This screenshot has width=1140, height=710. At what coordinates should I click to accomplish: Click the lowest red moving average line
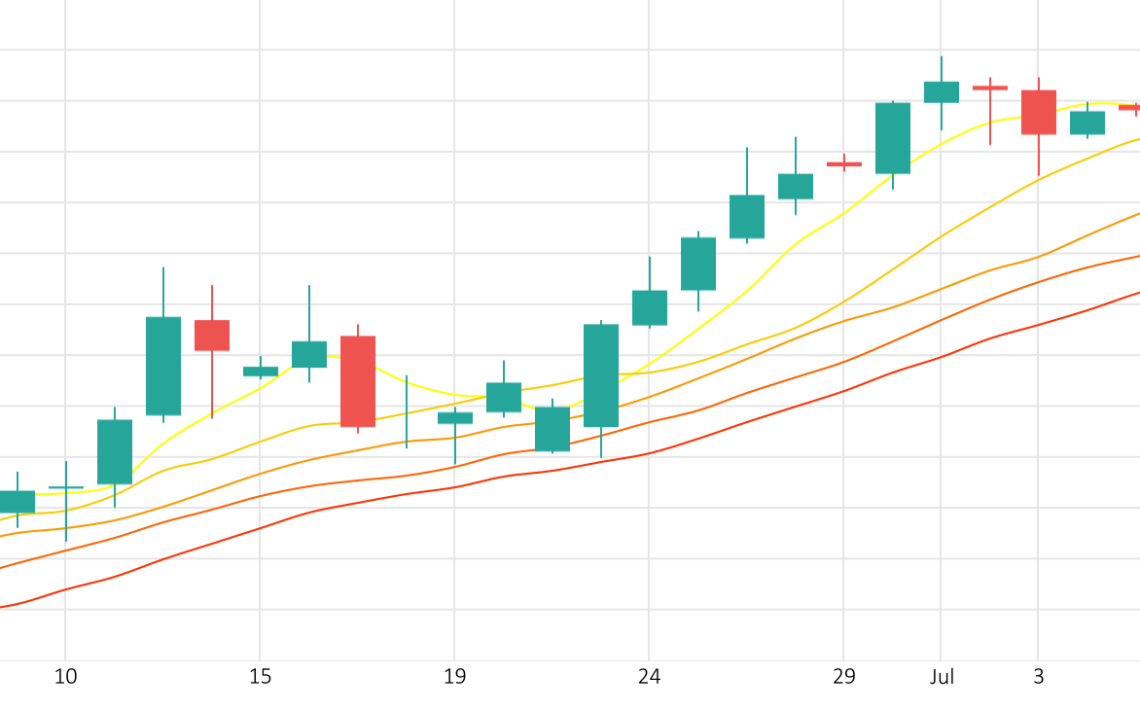click(600, 461)
